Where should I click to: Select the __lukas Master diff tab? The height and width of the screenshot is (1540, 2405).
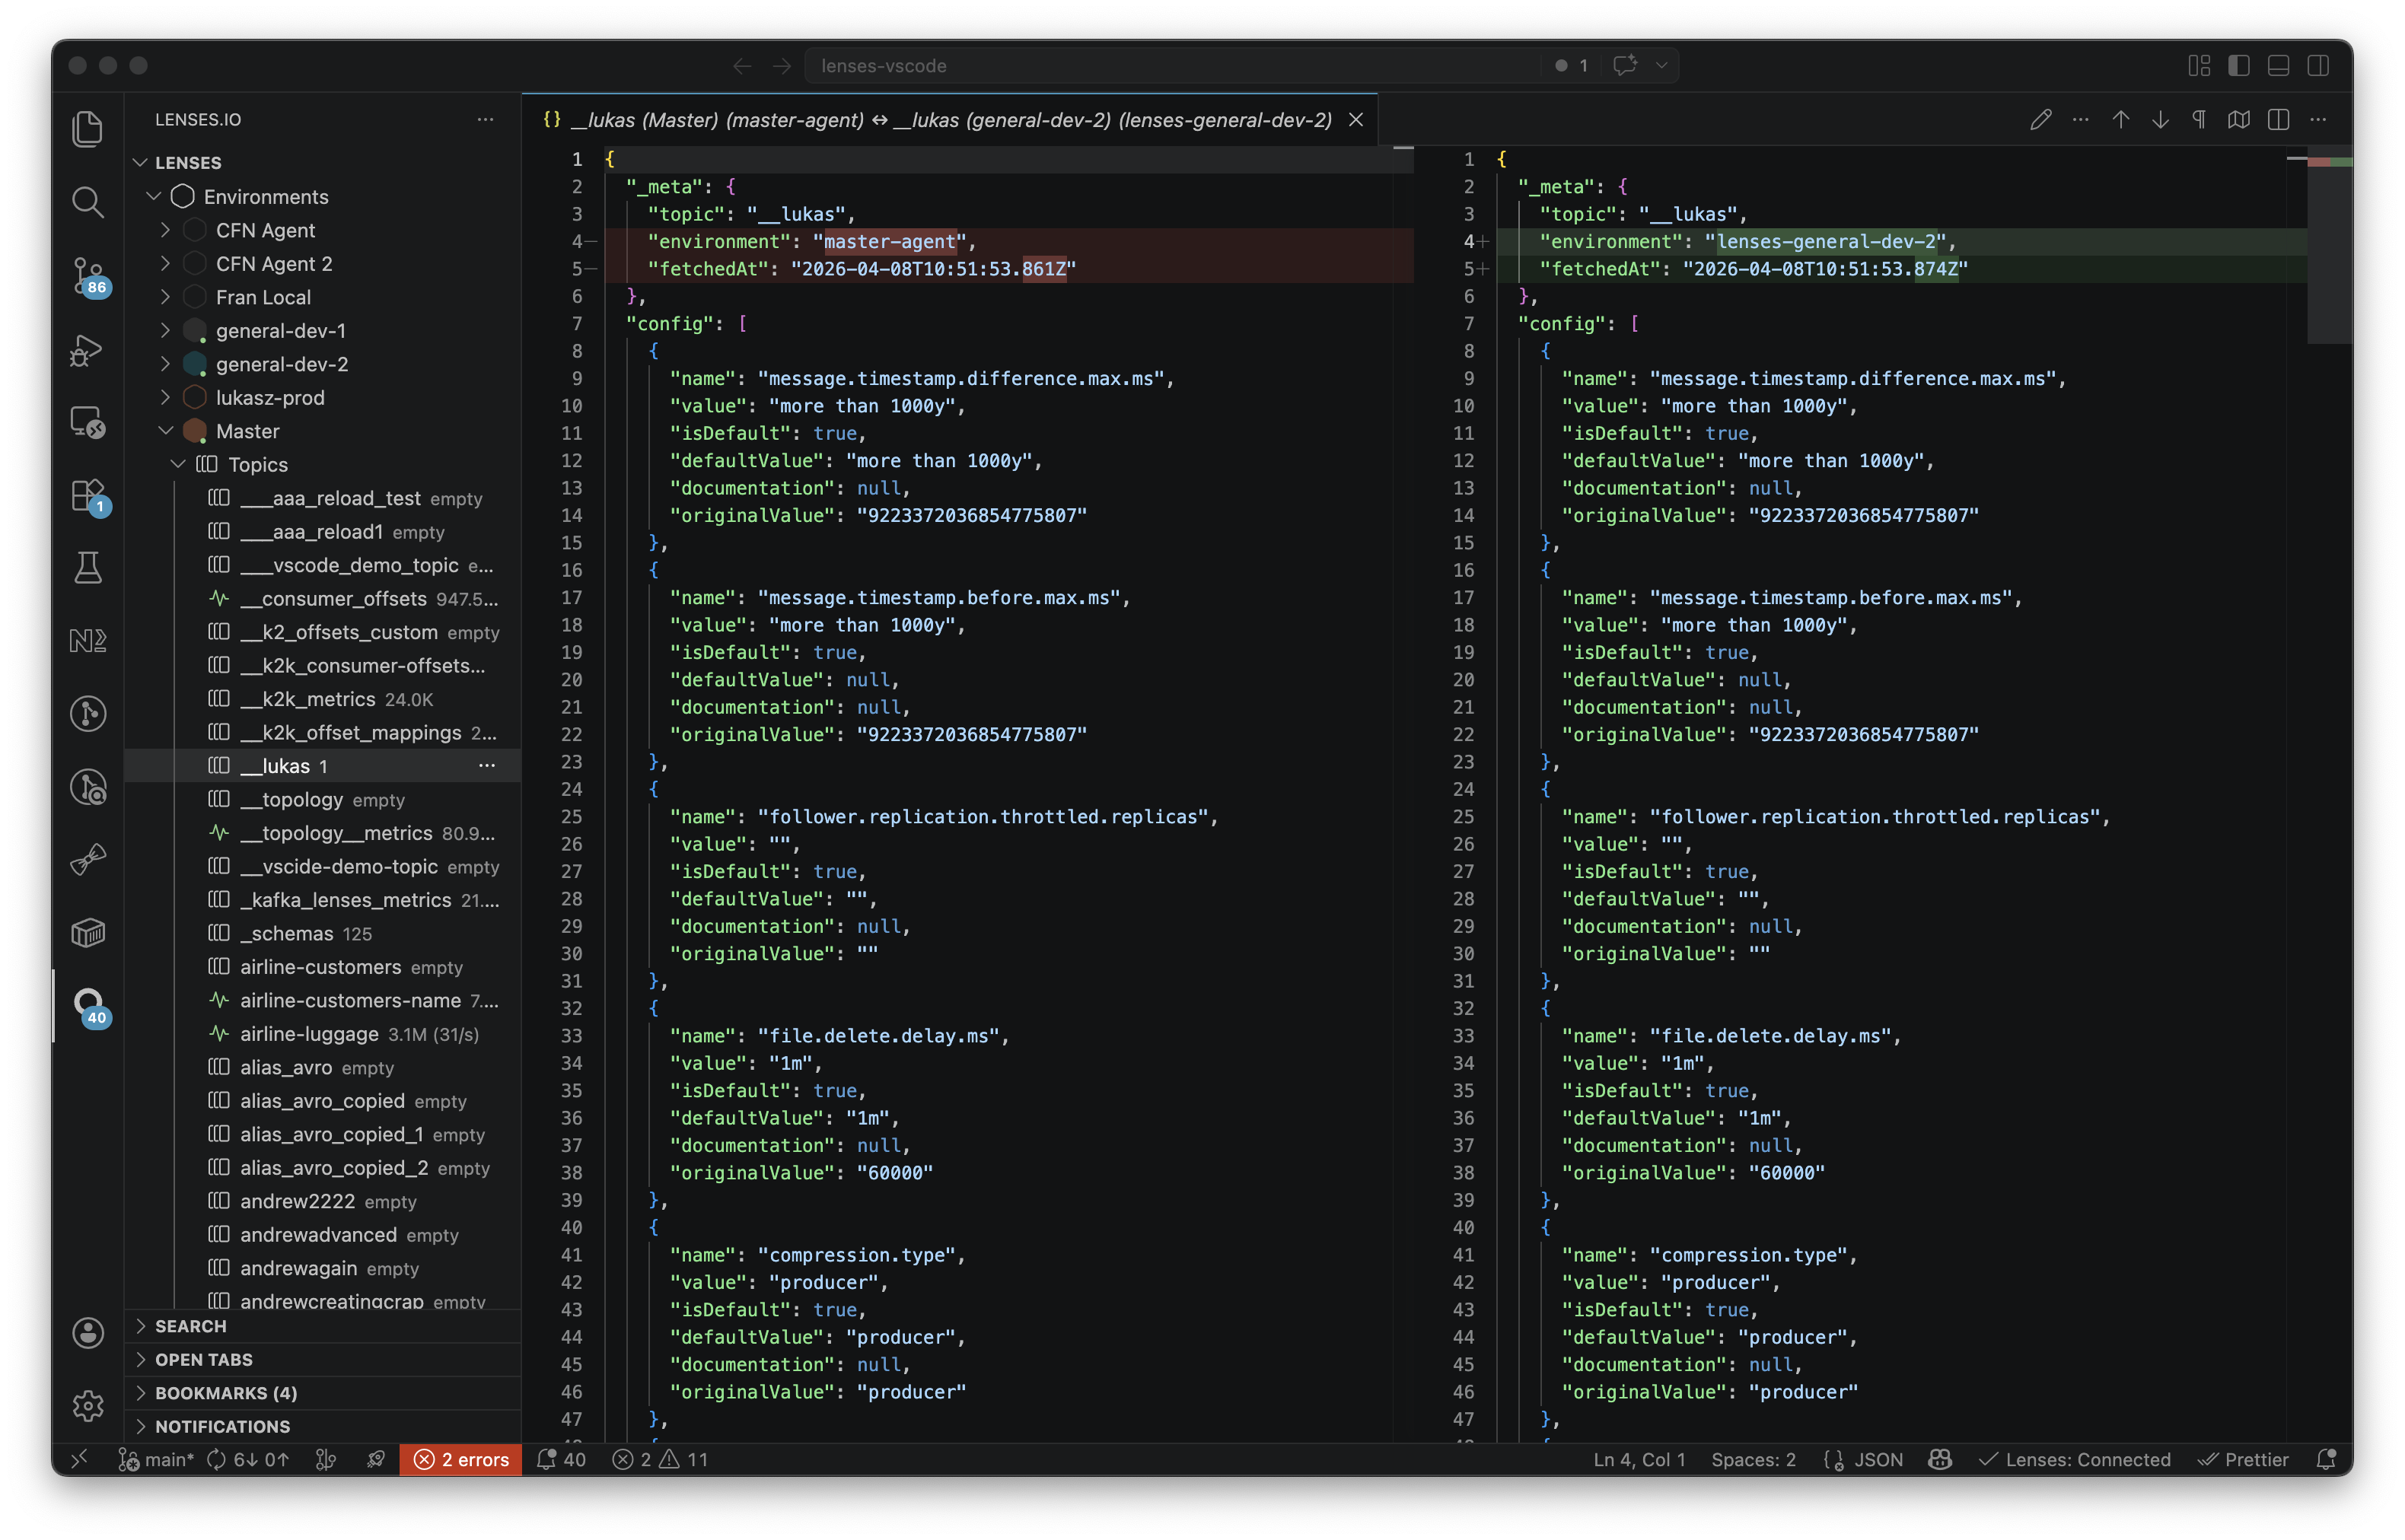pos(950,120)
